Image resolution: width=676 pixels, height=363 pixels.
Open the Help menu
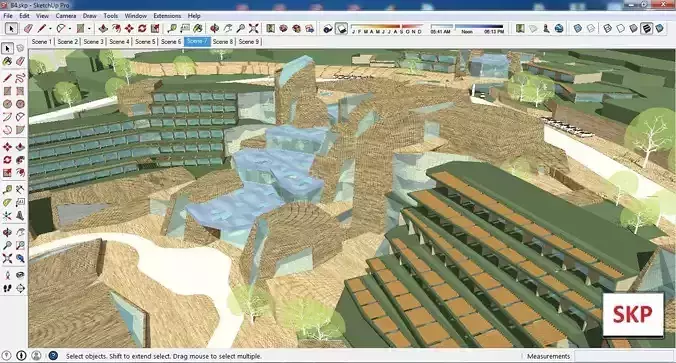click(194, 16)
